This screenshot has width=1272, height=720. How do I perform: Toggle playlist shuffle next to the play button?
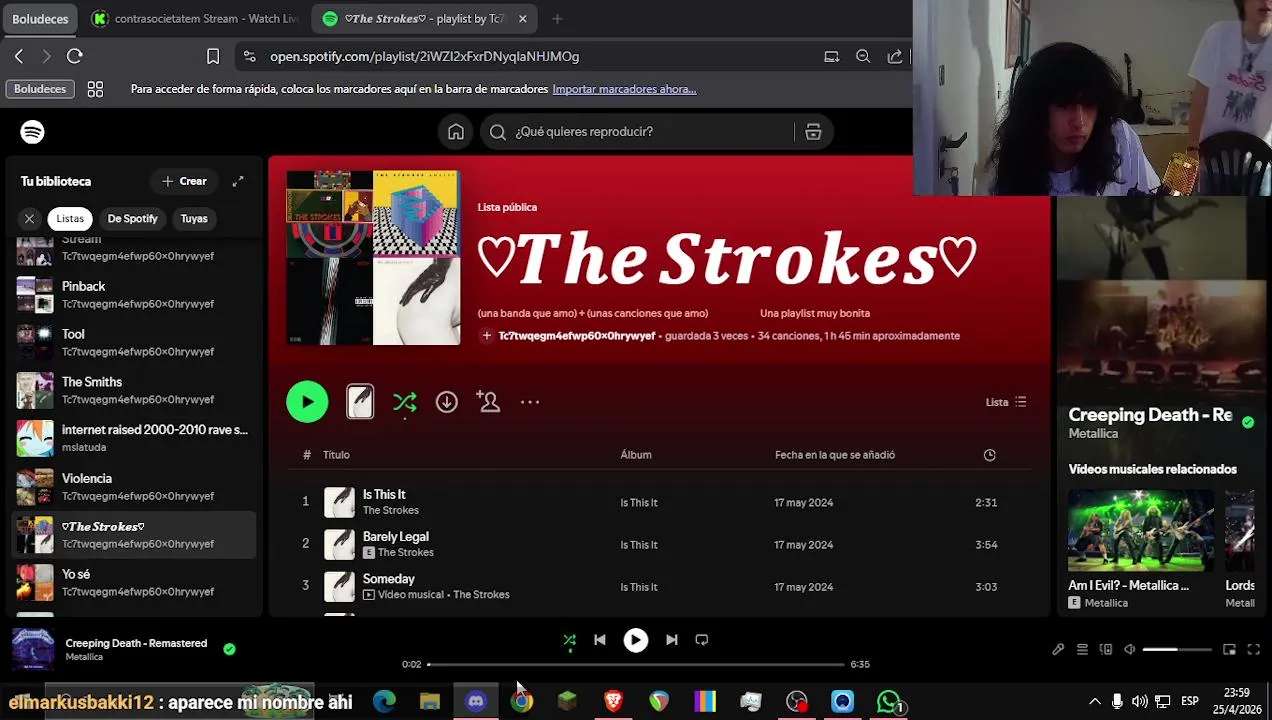pyautogui.click(x=404, y=402)
